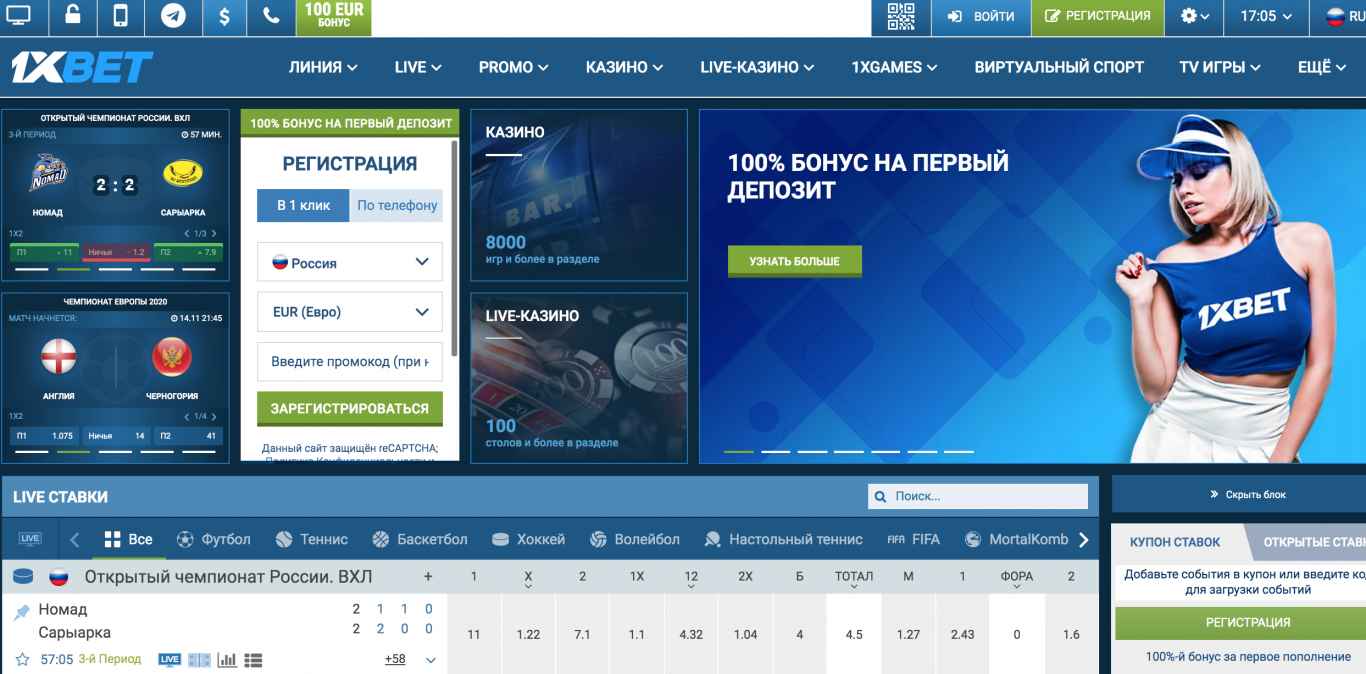
Task: Open the list view icon beside statistics
Action: (253, 660)
